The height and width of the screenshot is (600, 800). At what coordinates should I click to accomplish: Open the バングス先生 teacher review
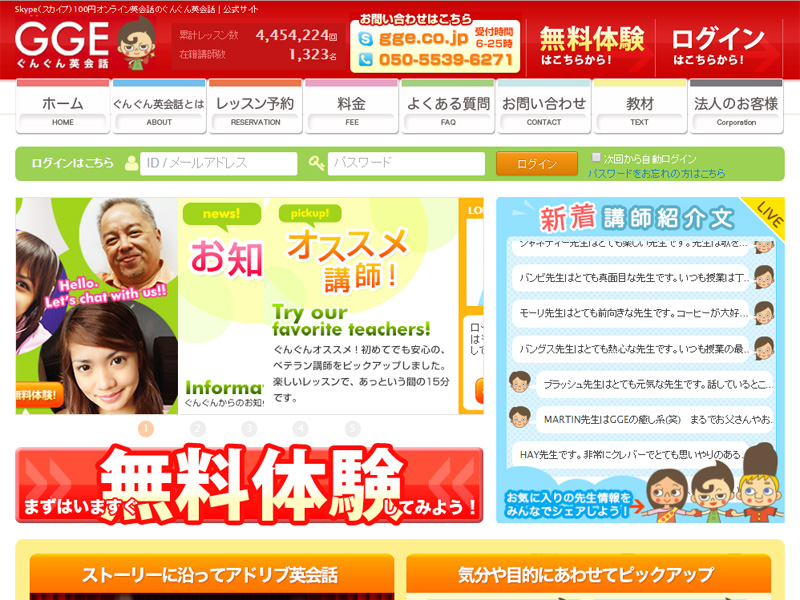point(631,349)
